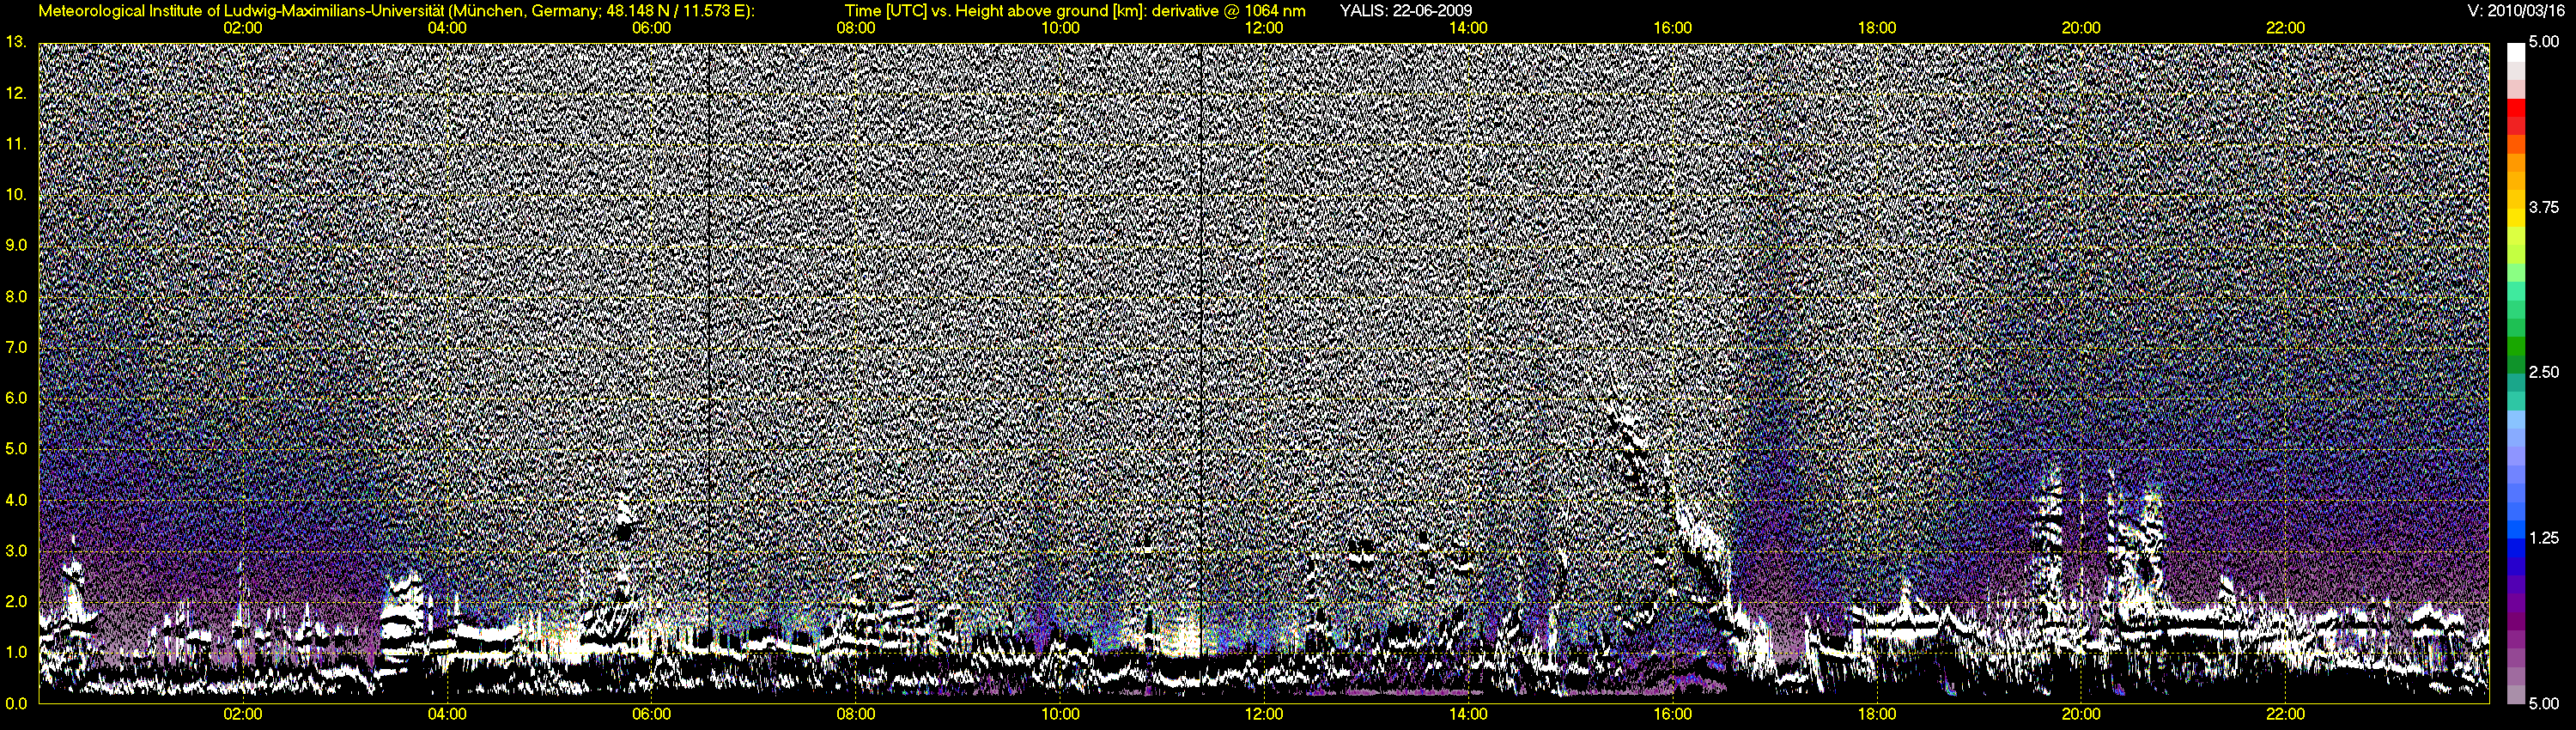This screenshot has height=730, width=2576.
Task: Pick the yellow segment of the colorbar
Action: (x=2516, y=217)
